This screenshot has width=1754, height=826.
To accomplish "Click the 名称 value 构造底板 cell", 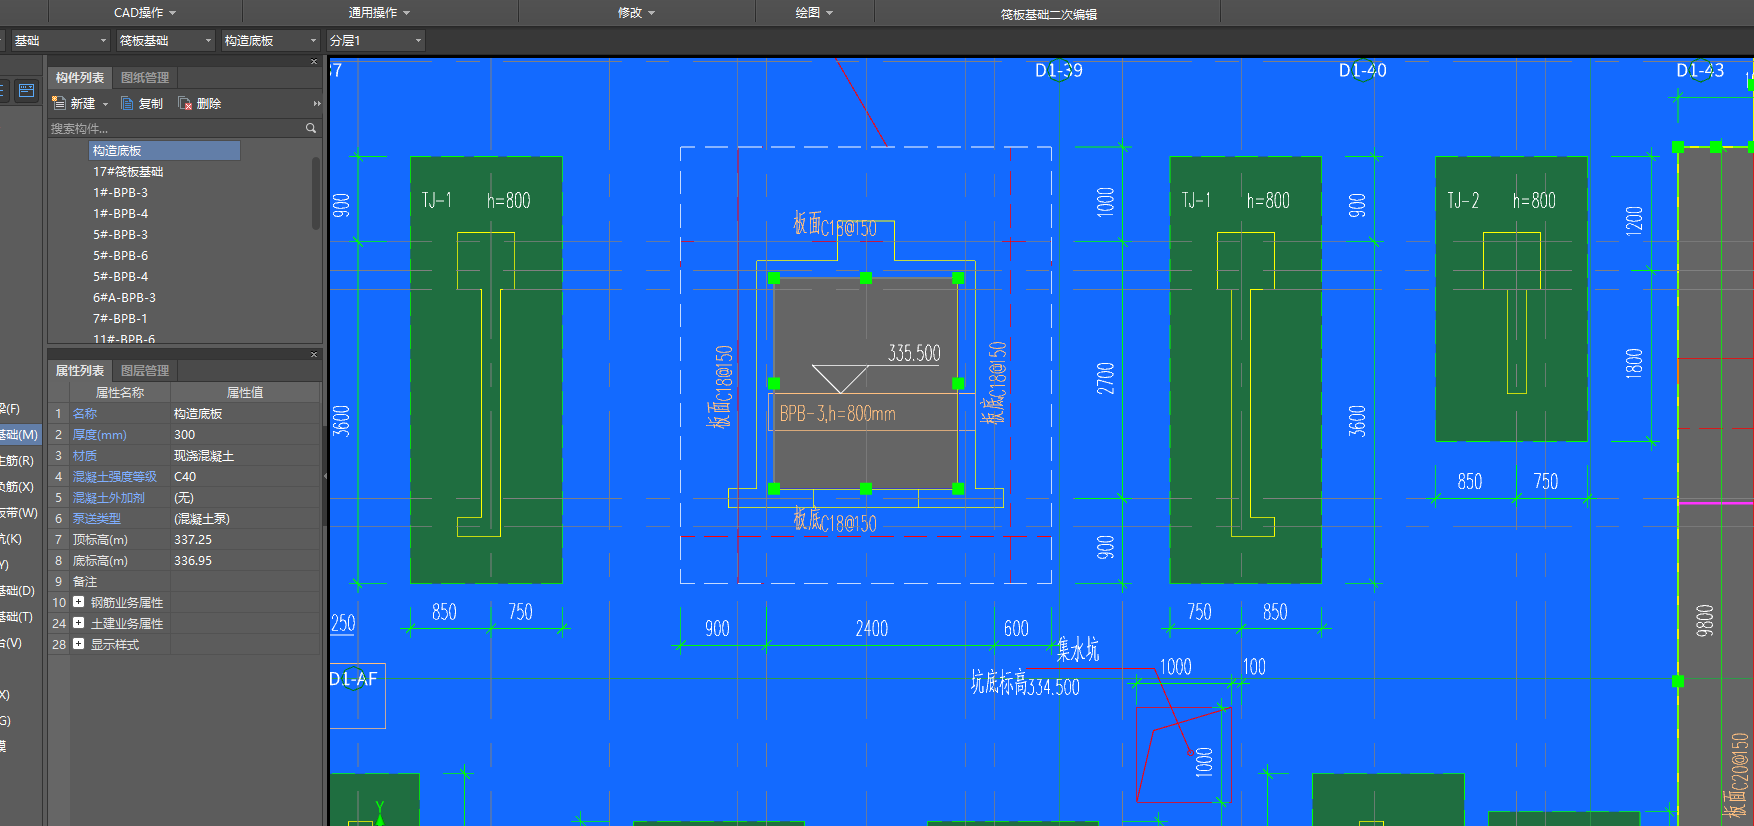I will [245, 414].
